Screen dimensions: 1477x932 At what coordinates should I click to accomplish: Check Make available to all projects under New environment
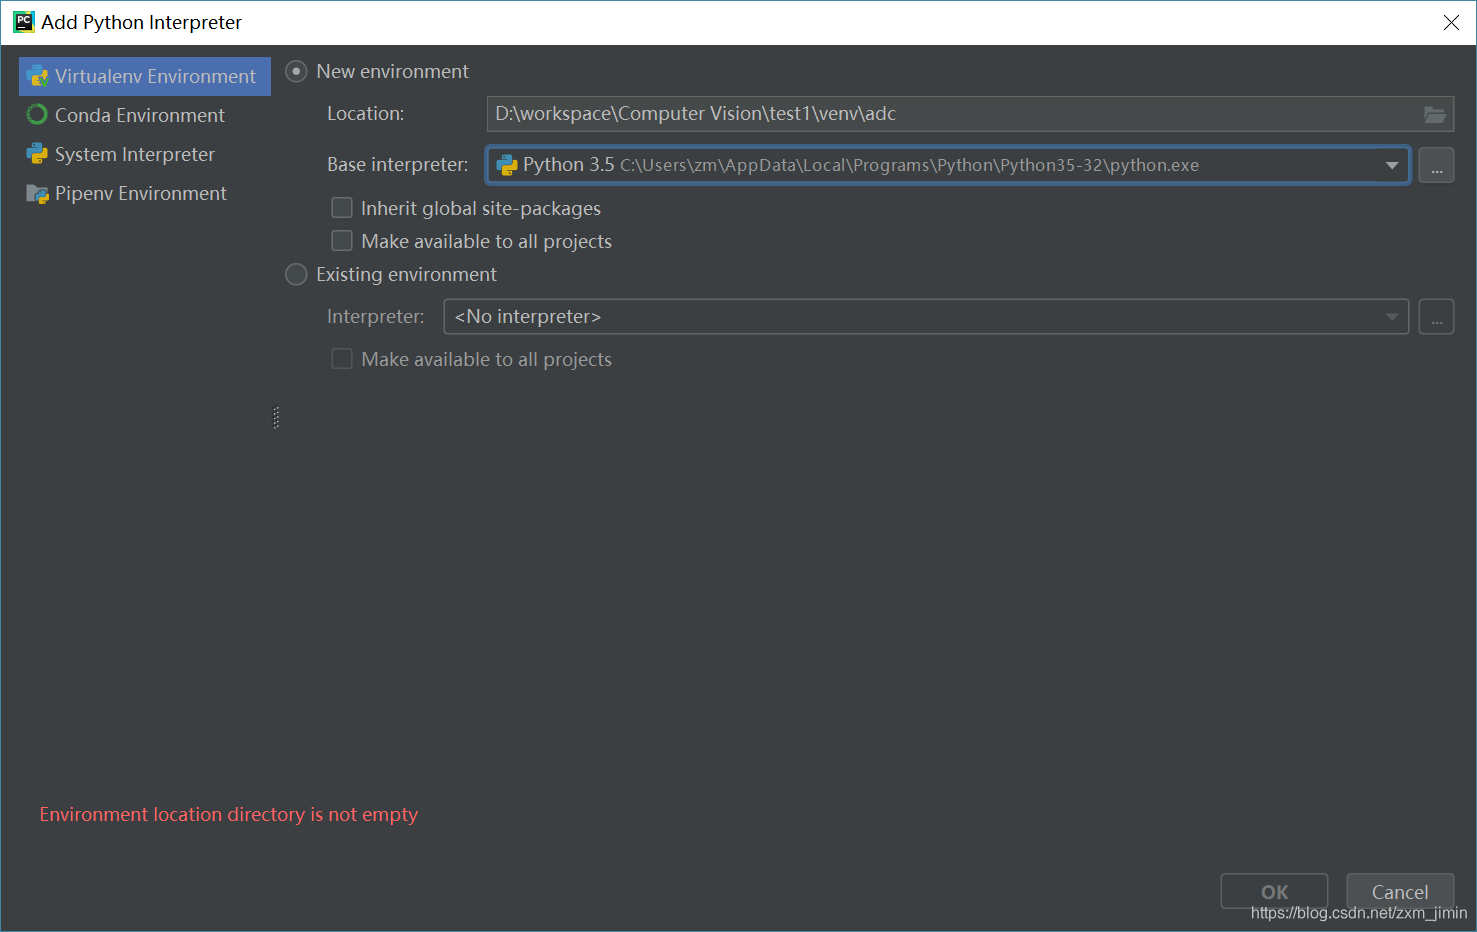342,241
